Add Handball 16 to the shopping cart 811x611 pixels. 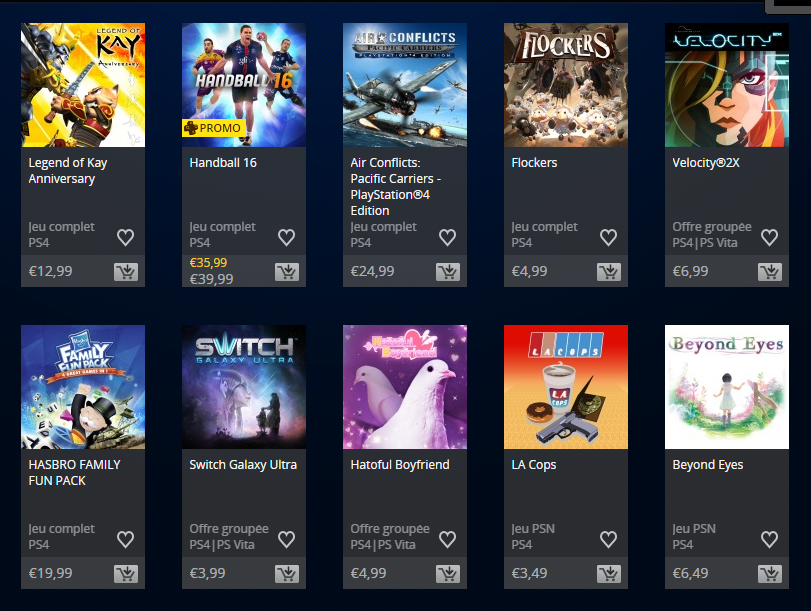287,272
